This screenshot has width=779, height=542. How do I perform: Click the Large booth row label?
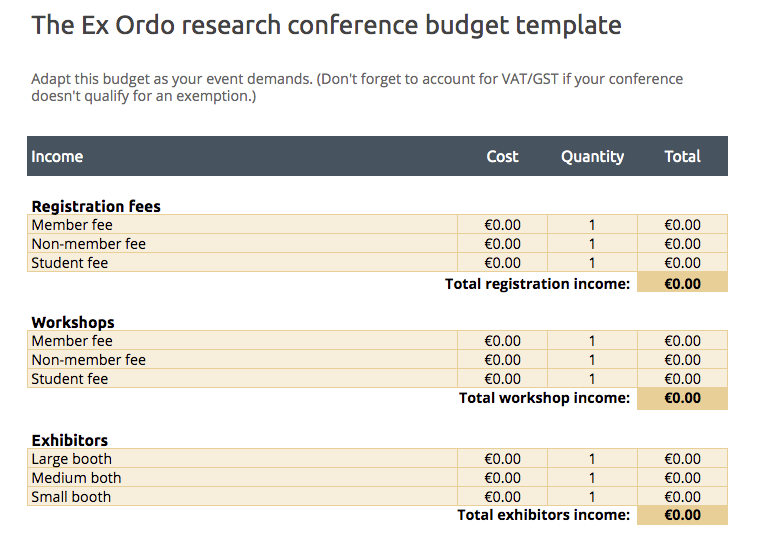click(x=71, y=459)
